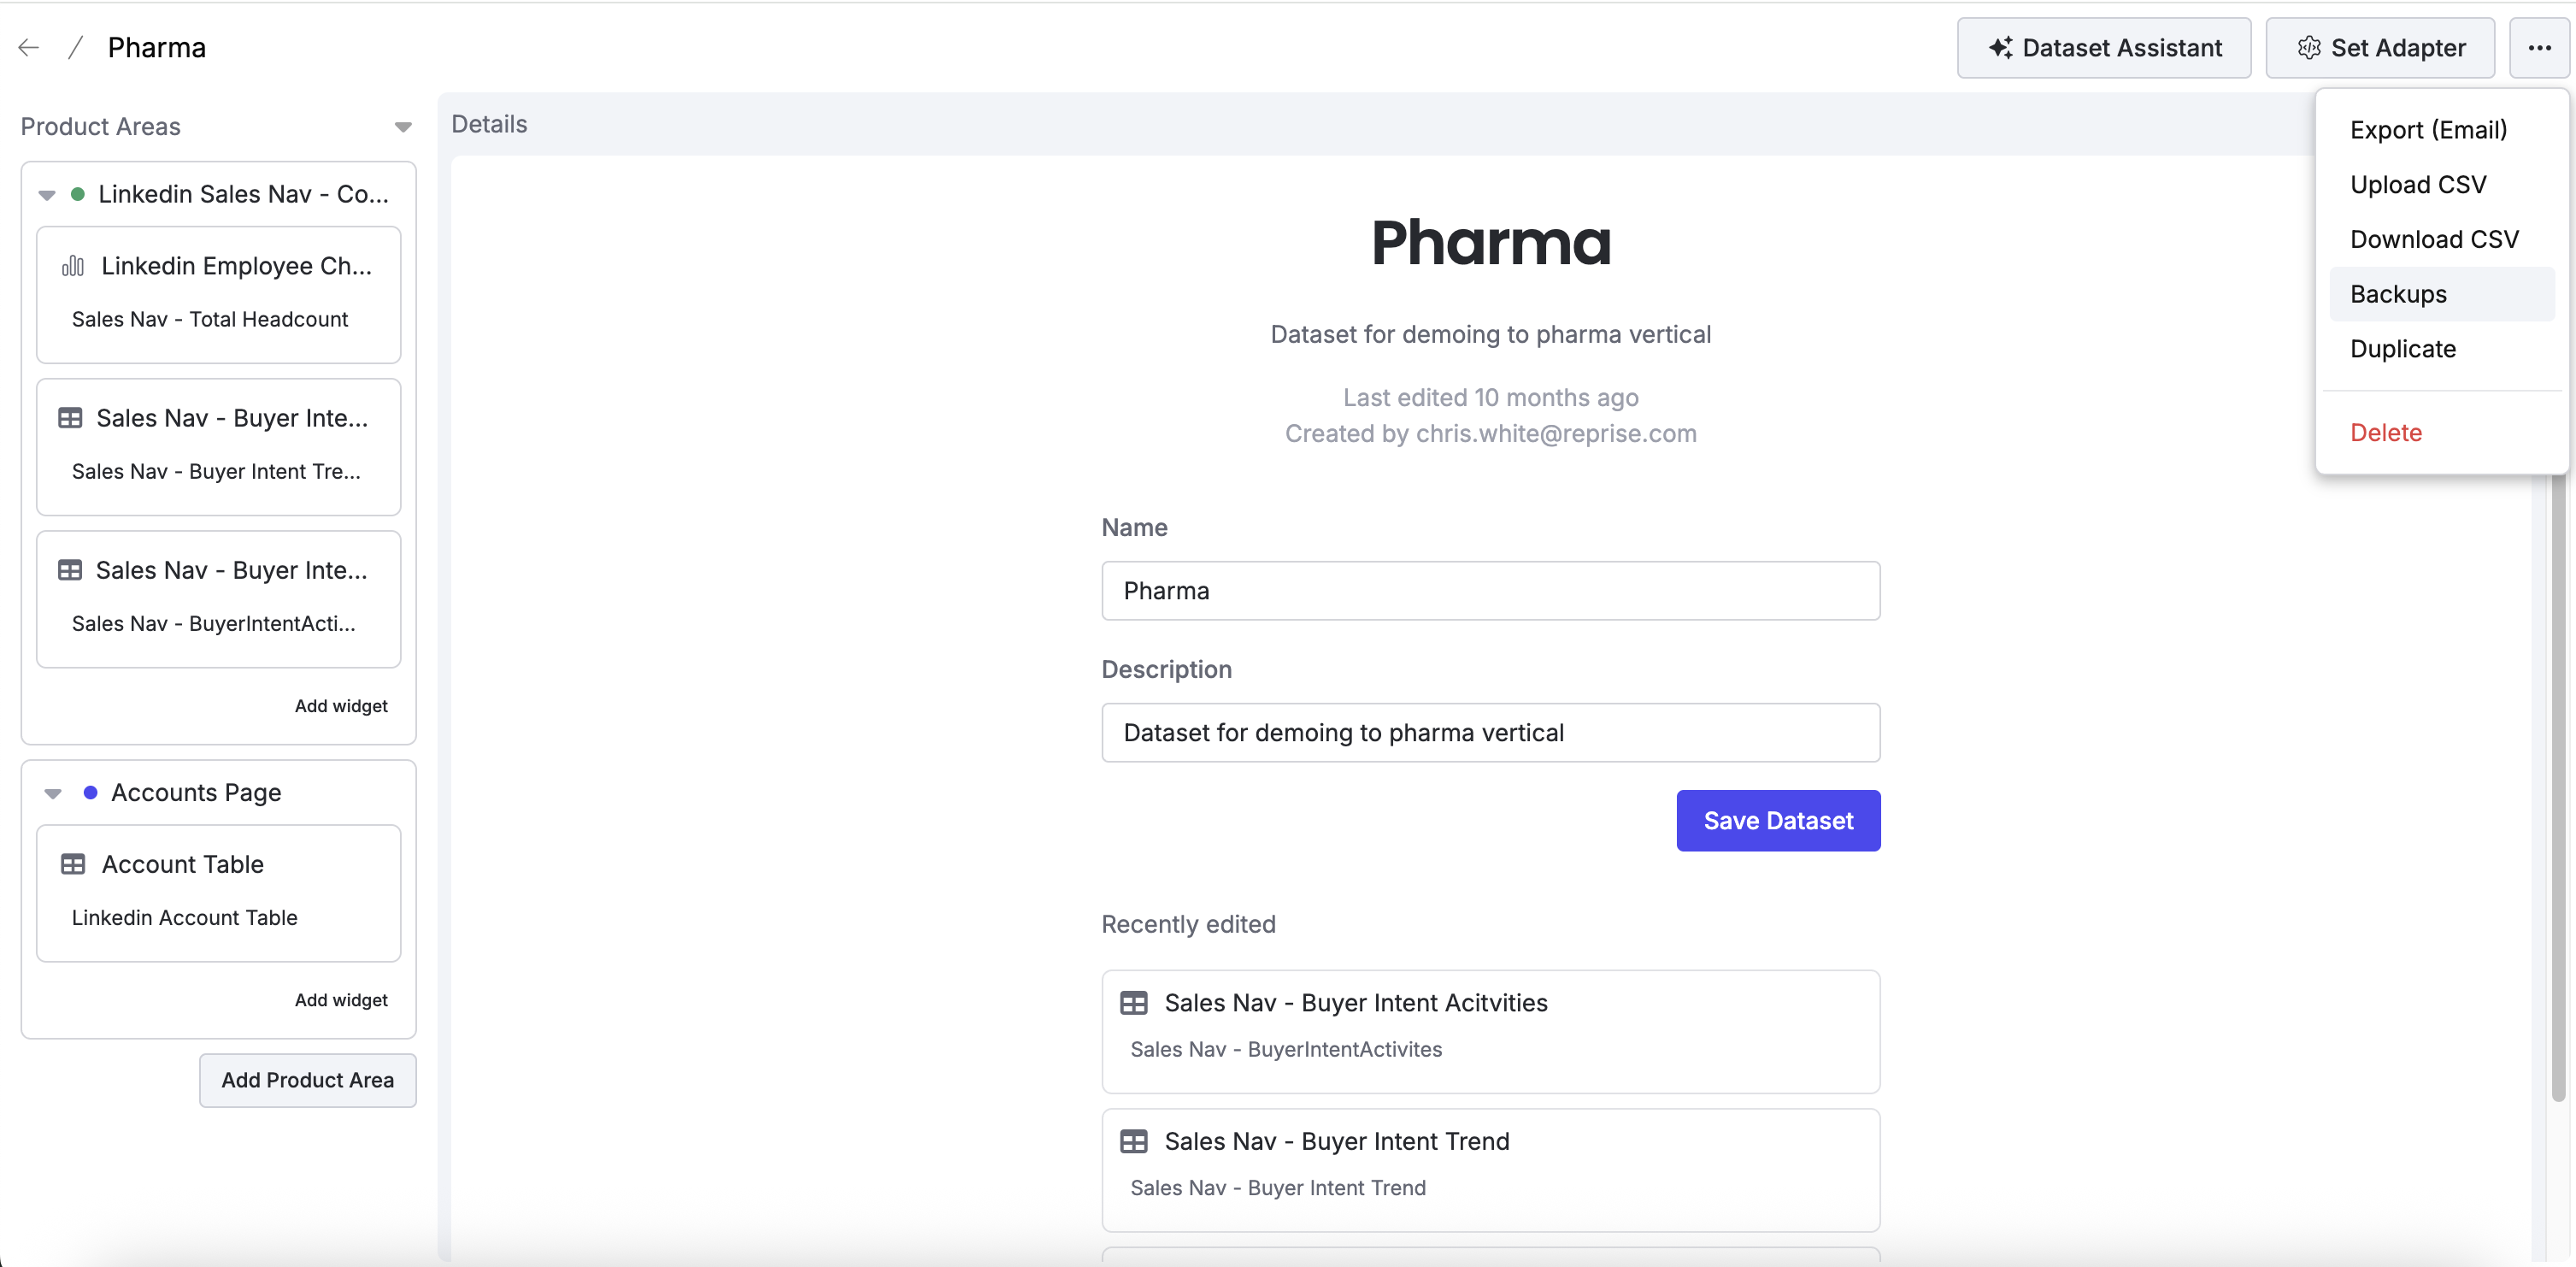Click Add widget under Accounts Page

341,1000
